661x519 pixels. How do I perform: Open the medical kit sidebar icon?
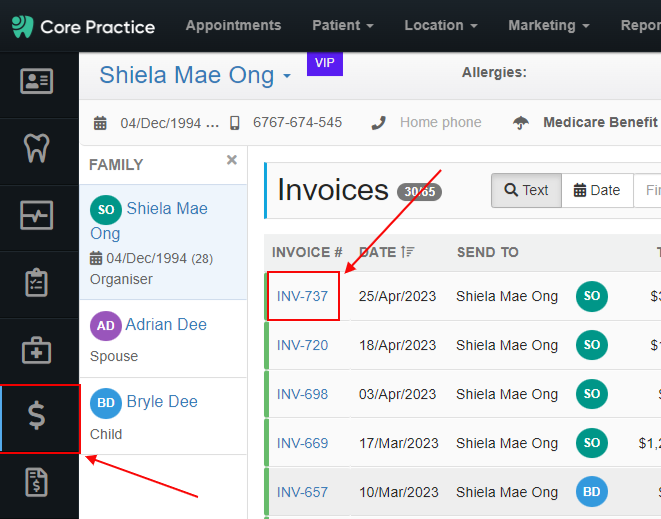37,350
